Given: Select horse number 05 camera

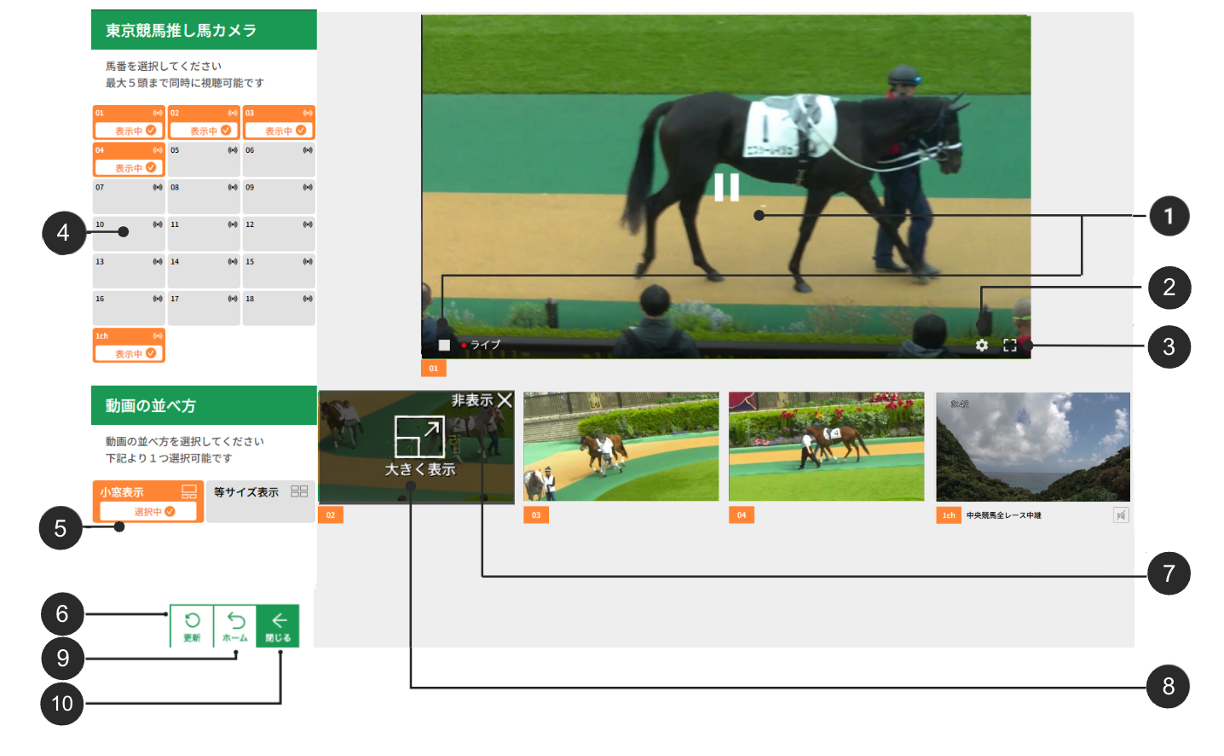Looking at the screenshot, I should point(204,159).
